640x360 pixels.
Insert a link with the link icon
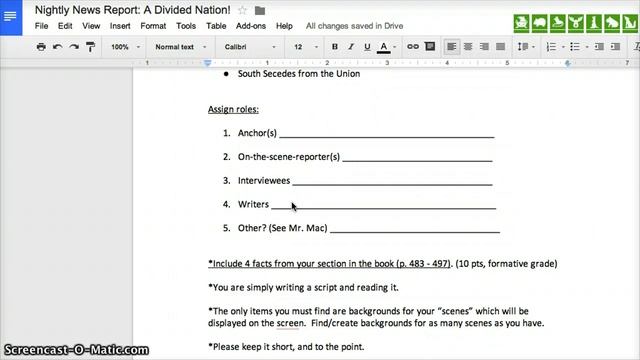(x=413, y=47)
